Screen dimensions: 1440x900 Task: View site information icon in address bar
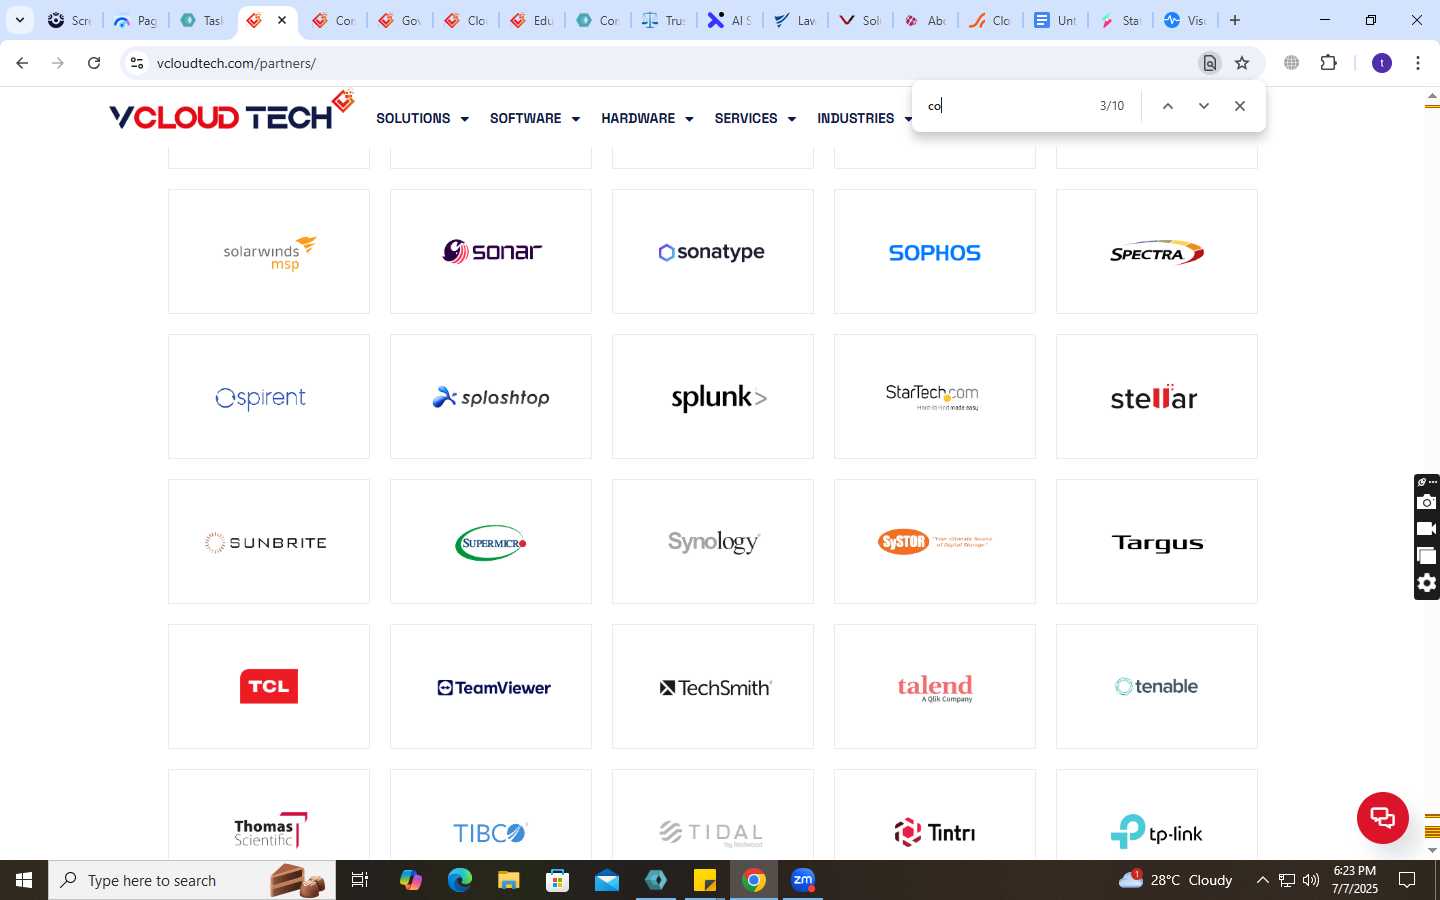coord(137,63)
